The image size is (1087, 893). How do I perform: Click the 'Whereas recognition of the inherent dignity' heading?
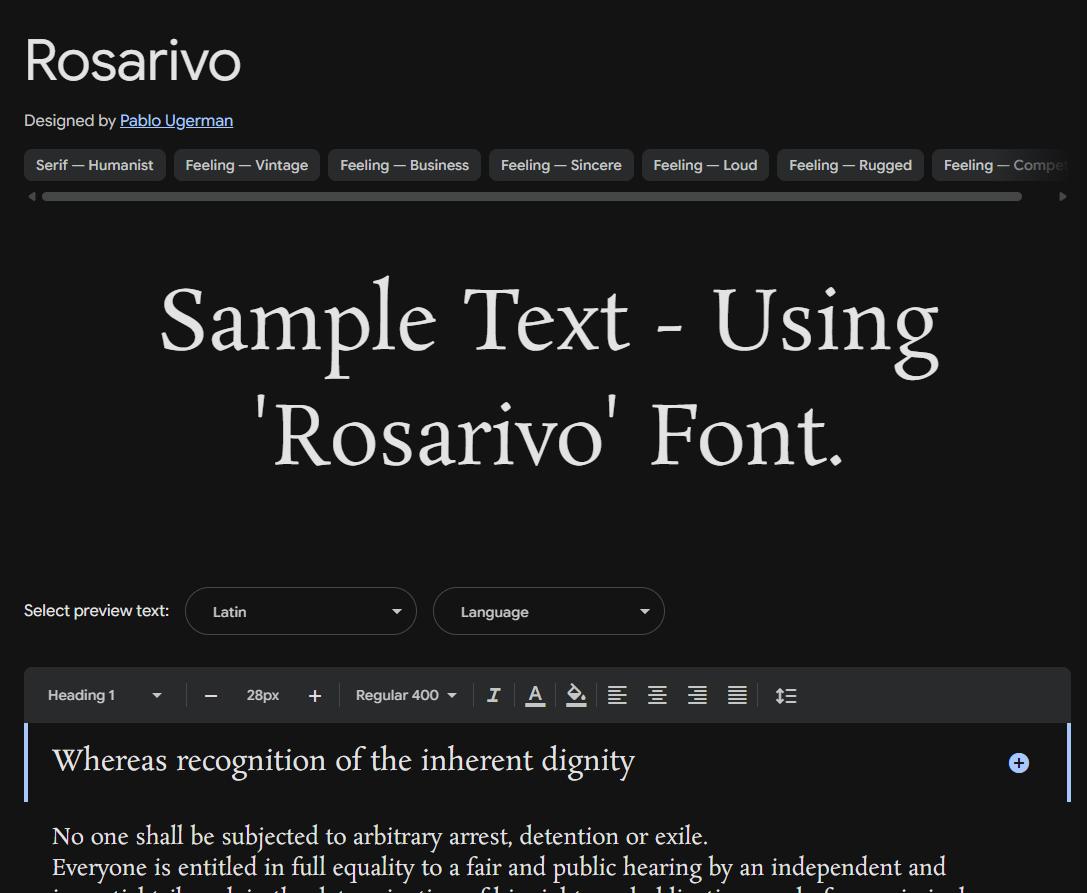pyautogui.click(x=344, y=761)
